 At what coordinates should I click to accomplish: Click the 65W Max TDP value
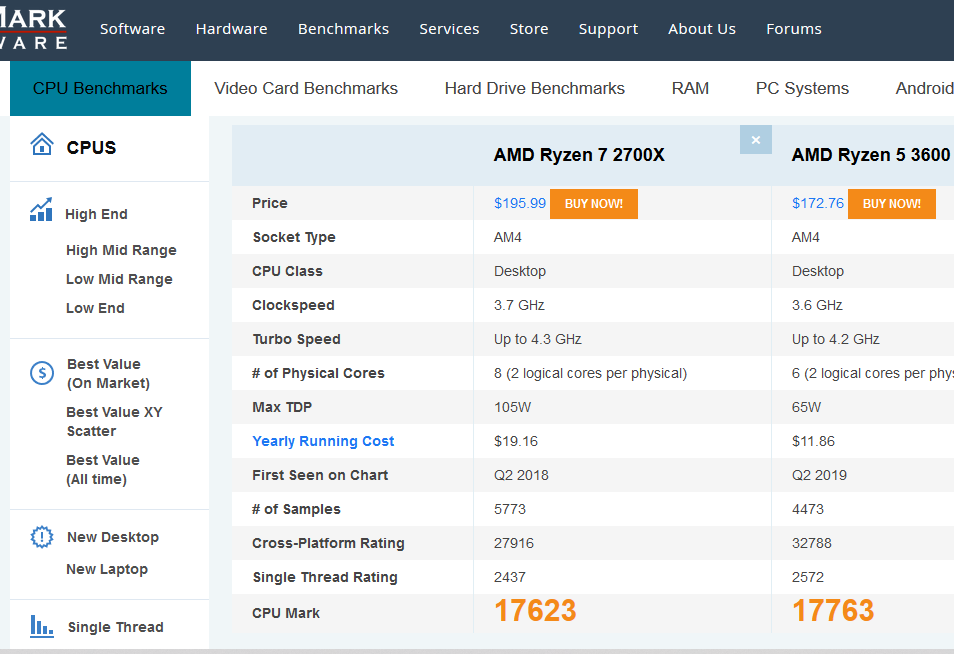[x=806, y=407]
